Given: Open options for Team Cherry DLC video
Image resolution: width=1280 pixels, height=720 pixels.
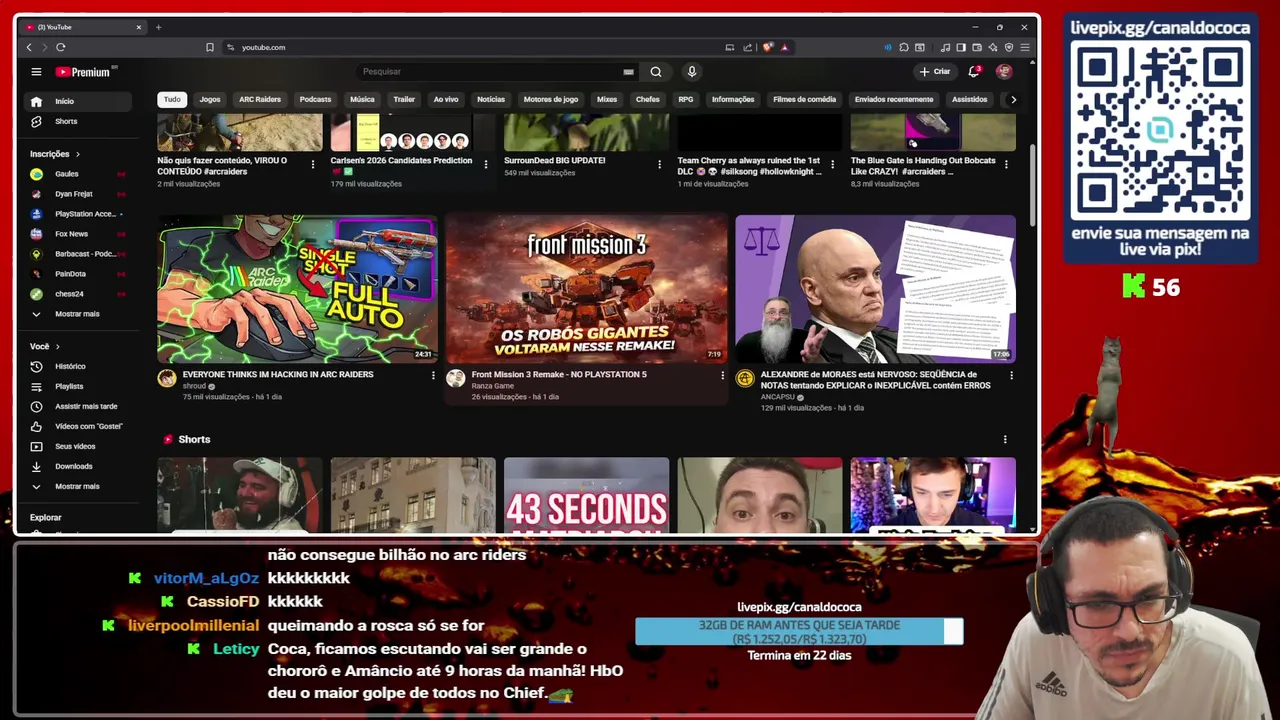Looking at the screenshot, I should pyautogui.click(x=832, y=164).
